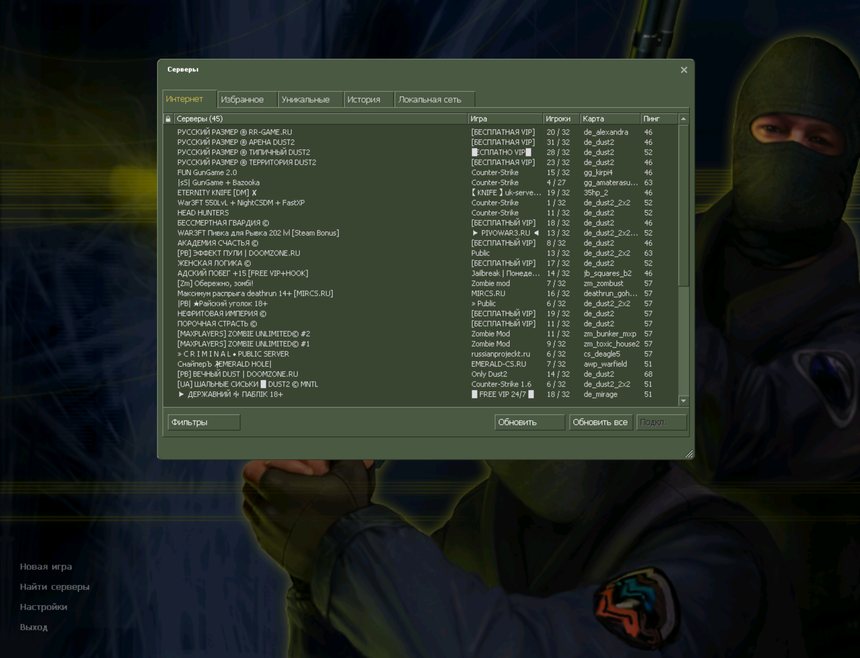Screen dimensions: 860x658
Task: Open the Локальная сеть tab
Action: click(x=434, y=99)
